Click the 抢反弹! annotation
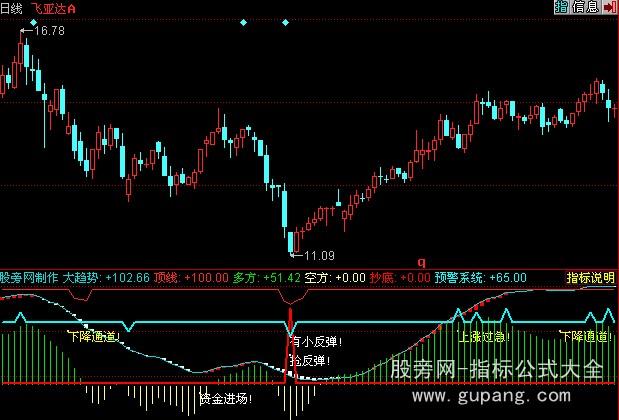Image resolution: width=619 pixels, height=420 pixels. pos(310,360)
